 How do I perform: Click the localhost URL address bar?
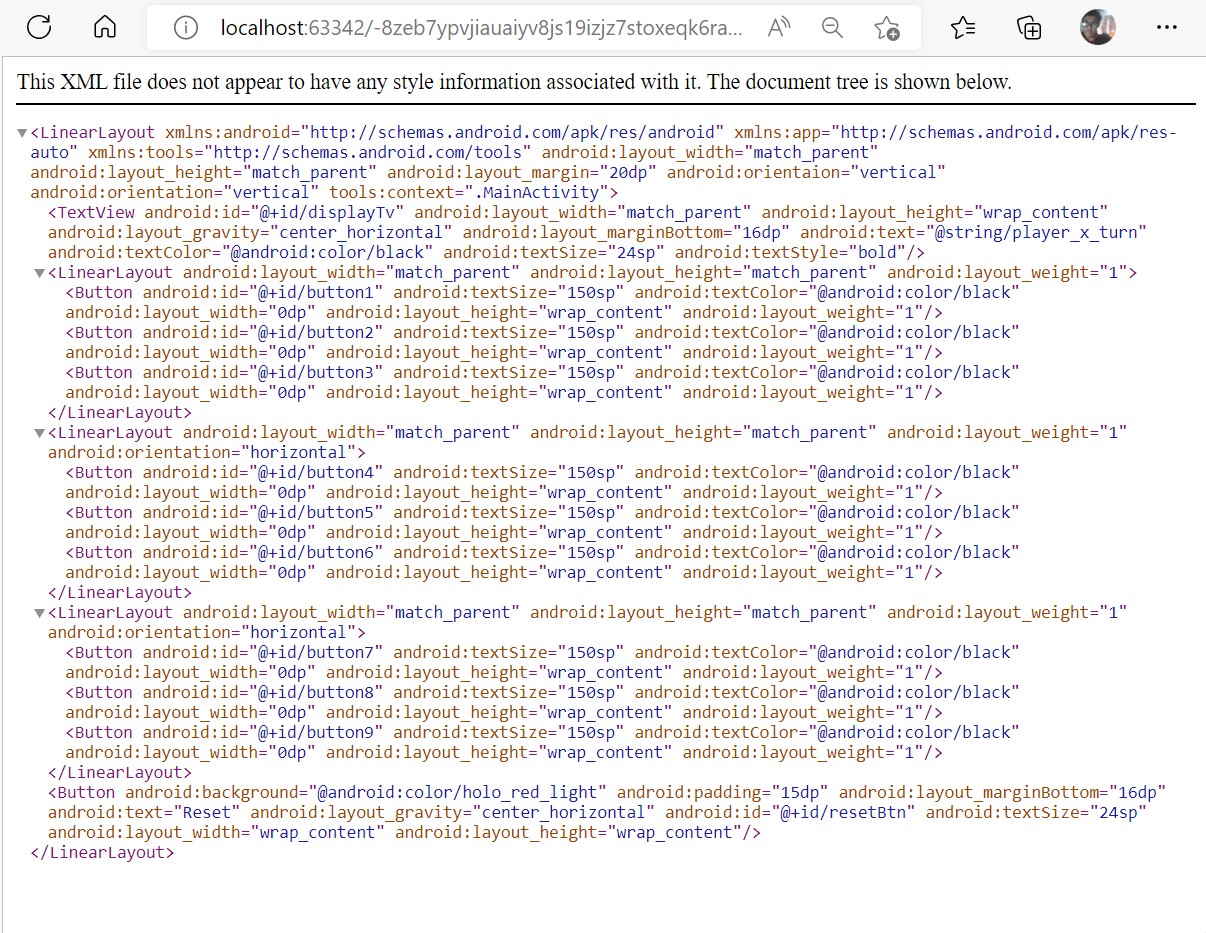tap(480, 28)
